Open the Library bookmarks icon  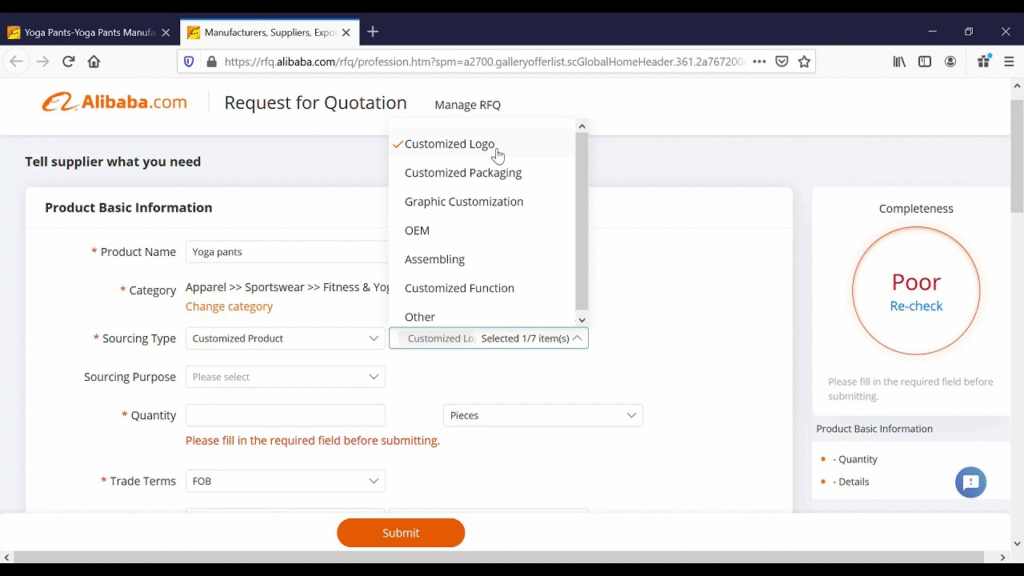(x=899, y=62)
